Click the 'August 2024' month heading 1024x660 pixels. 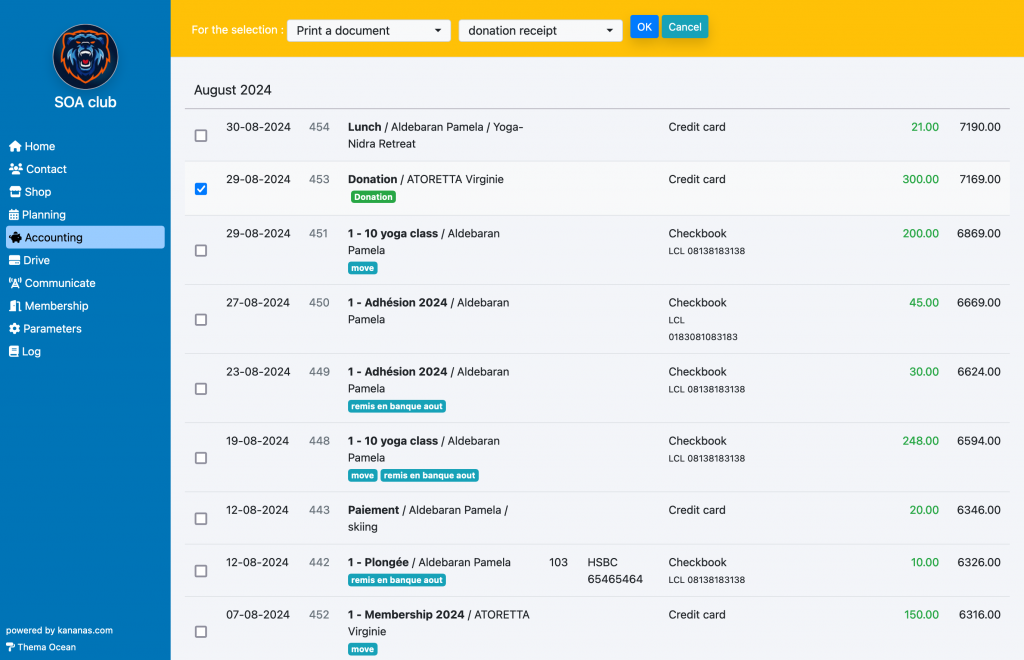(x=232, y=90)
